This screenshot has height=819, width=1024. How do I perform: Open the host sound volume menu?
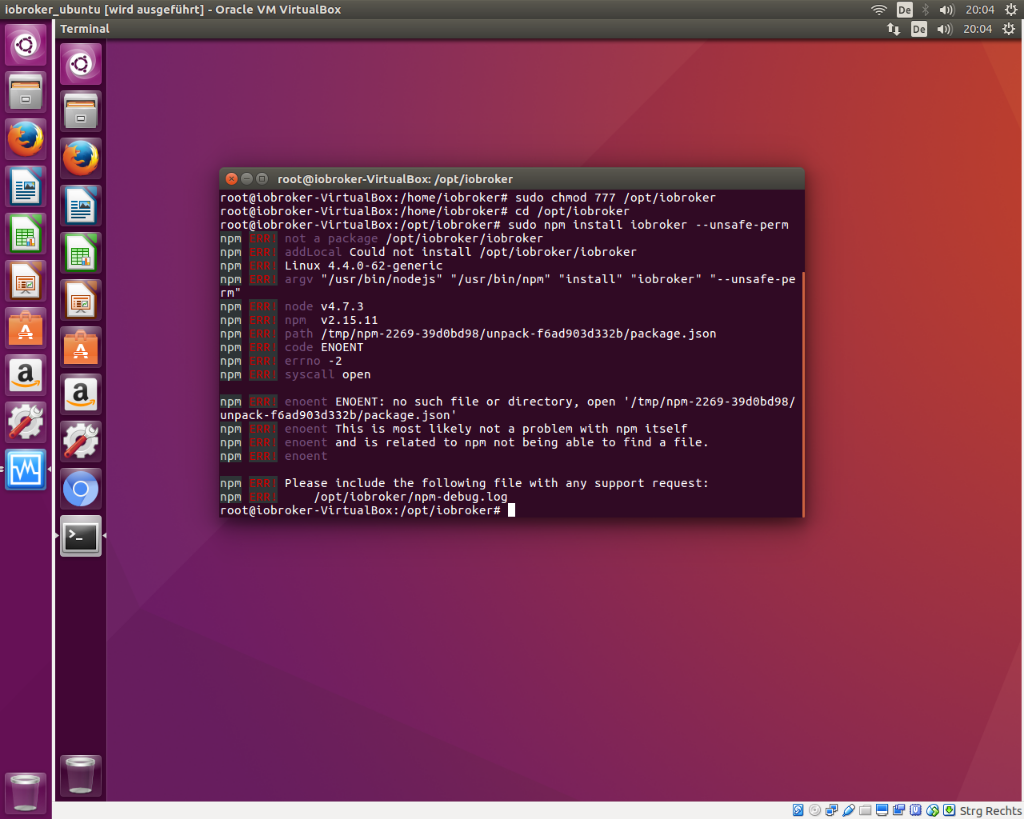947,10
